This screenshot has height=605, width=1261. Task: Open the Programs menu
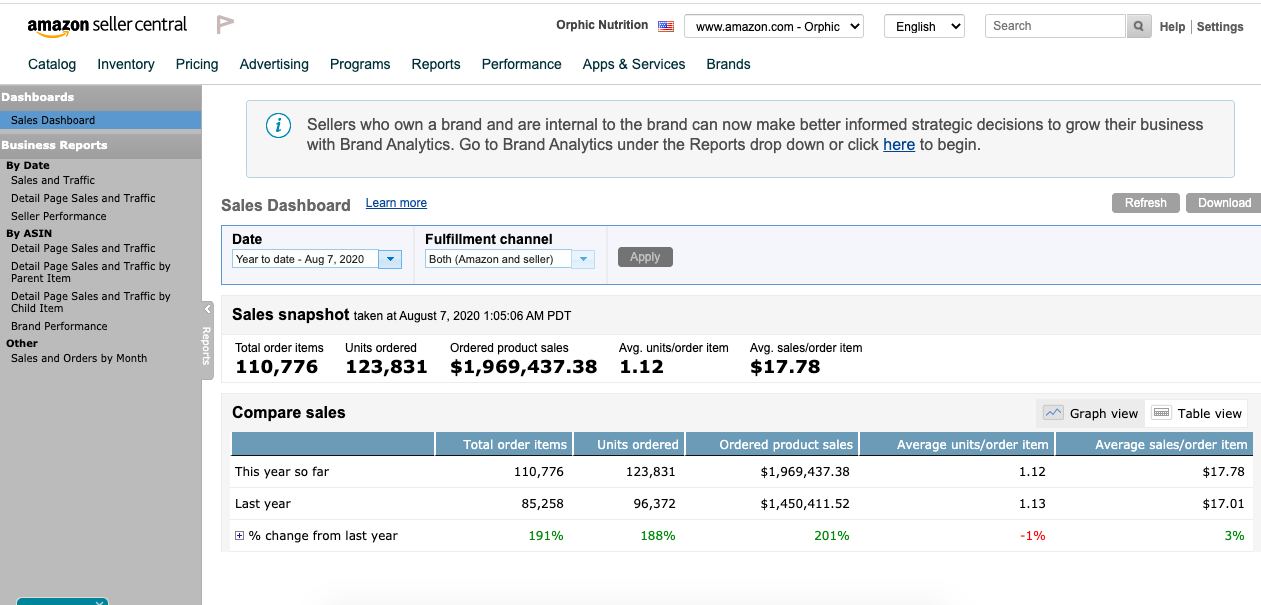click(360, 64)
